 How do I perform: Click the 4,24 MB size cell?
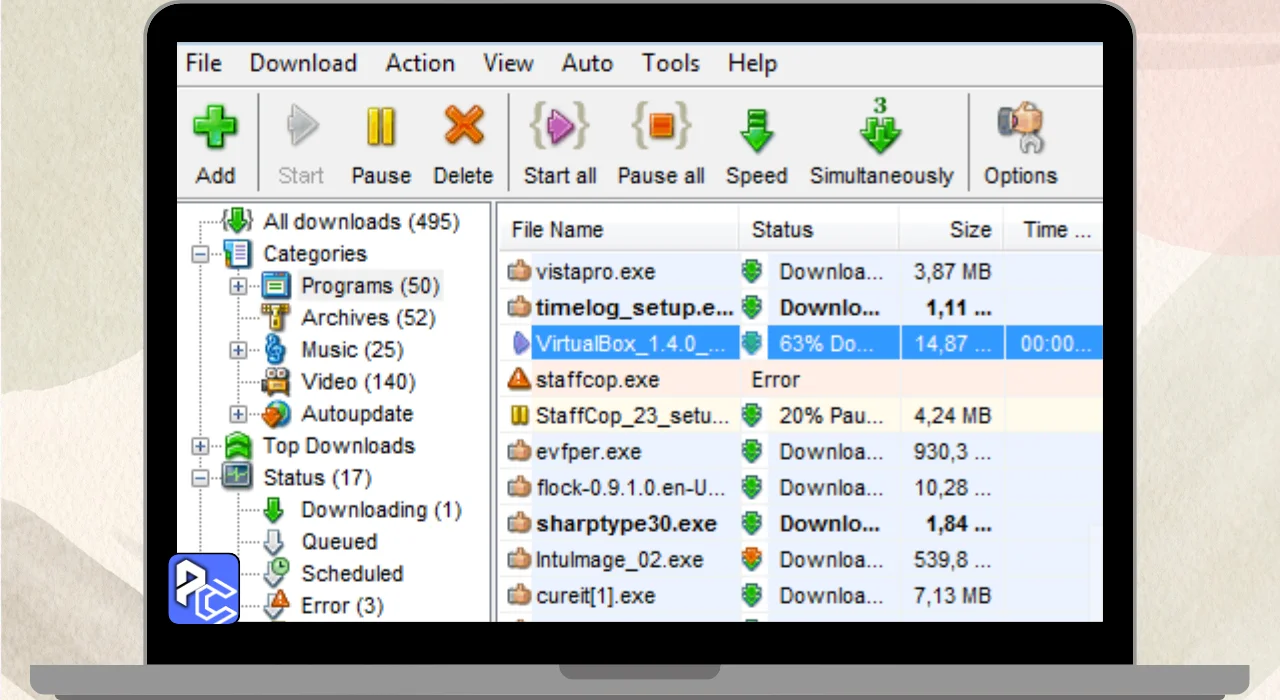951,416
